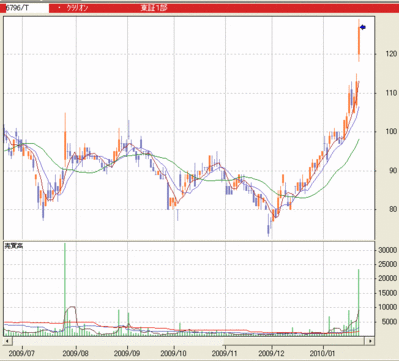The image size is (399, 361).
Task: Click the 30000 volume axis label
Action: point(387,250)
